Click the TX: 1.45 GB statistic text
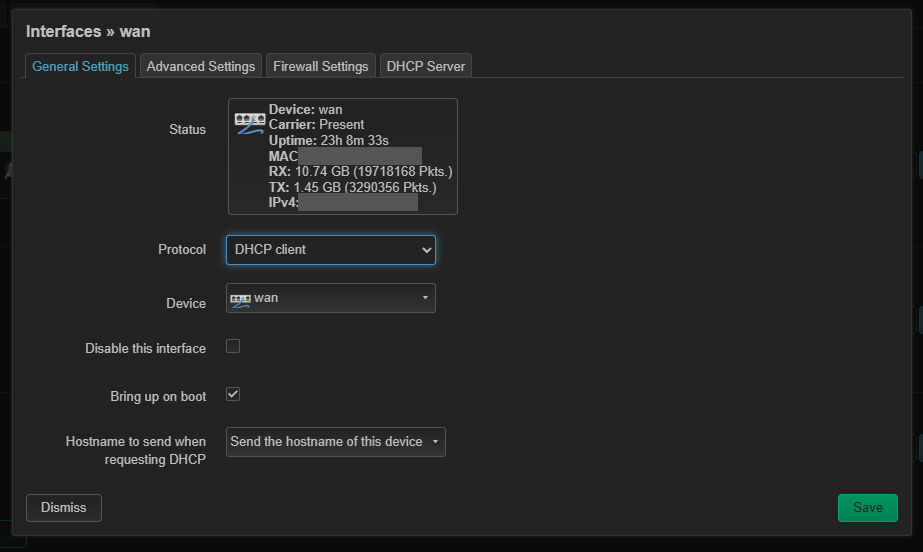Screen dimensions: 923x552 click(x=353, y=188)
